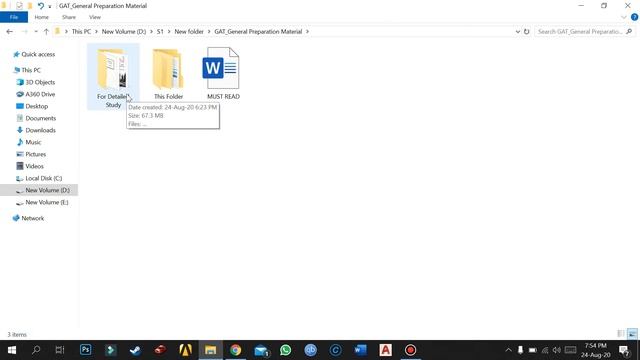Image resolution: width=640 pixels, height=360 pixels.
Task: Select Quick access in navigation pane
Action: point(38,54)
